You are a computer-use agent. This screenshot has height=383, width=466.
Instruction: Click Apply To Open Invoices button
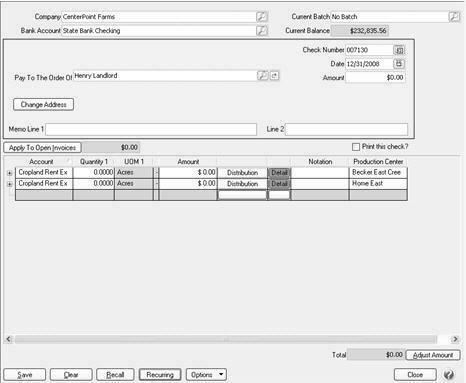42,147
